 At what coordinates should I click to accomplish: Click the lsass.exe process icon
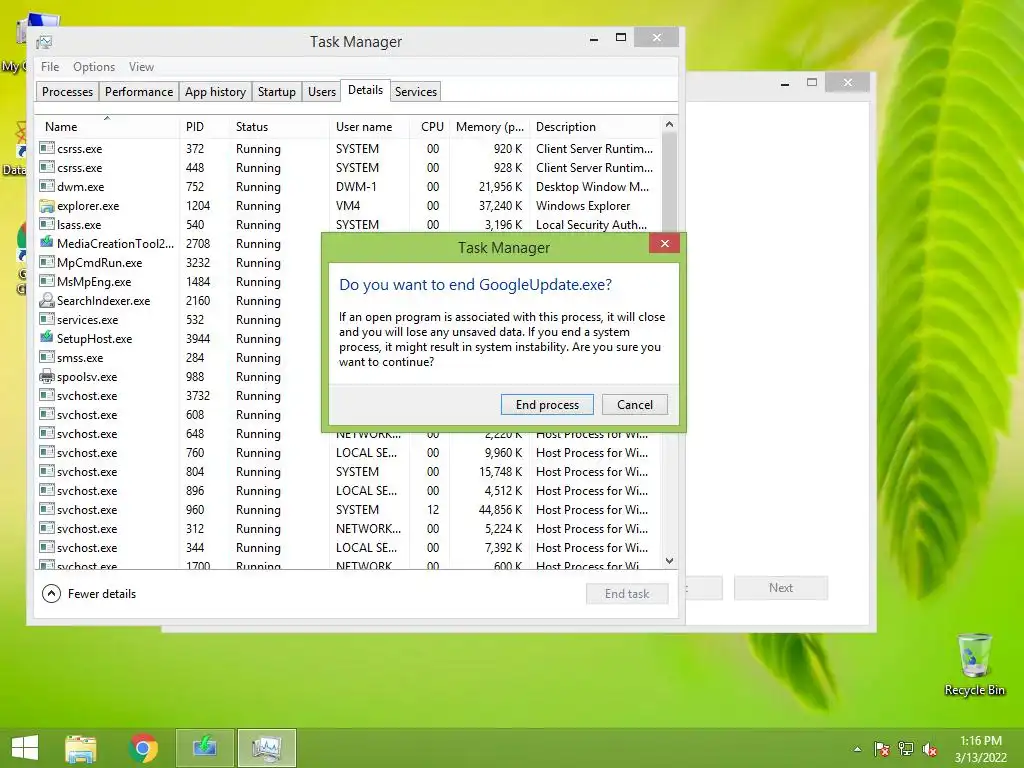(x=46, y=225)
